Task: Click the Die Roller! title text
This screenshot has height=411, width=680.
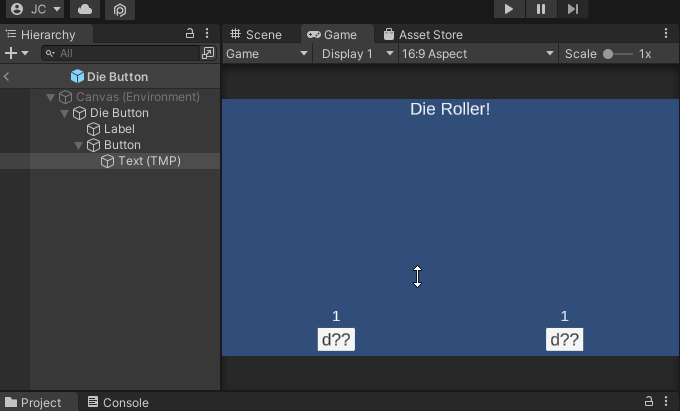Action: pyautogui.click(x=450, y=109)
